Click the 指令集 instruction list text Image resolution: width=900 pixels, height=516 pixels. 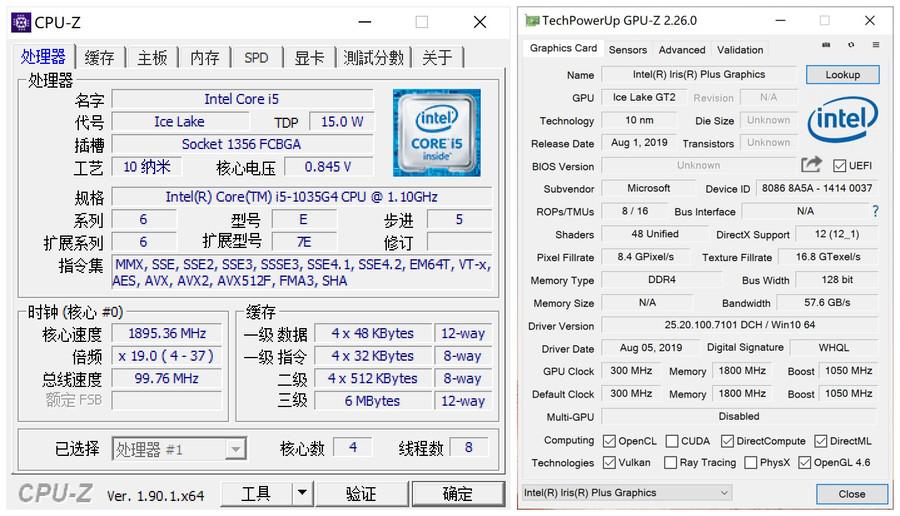point(302,273)
